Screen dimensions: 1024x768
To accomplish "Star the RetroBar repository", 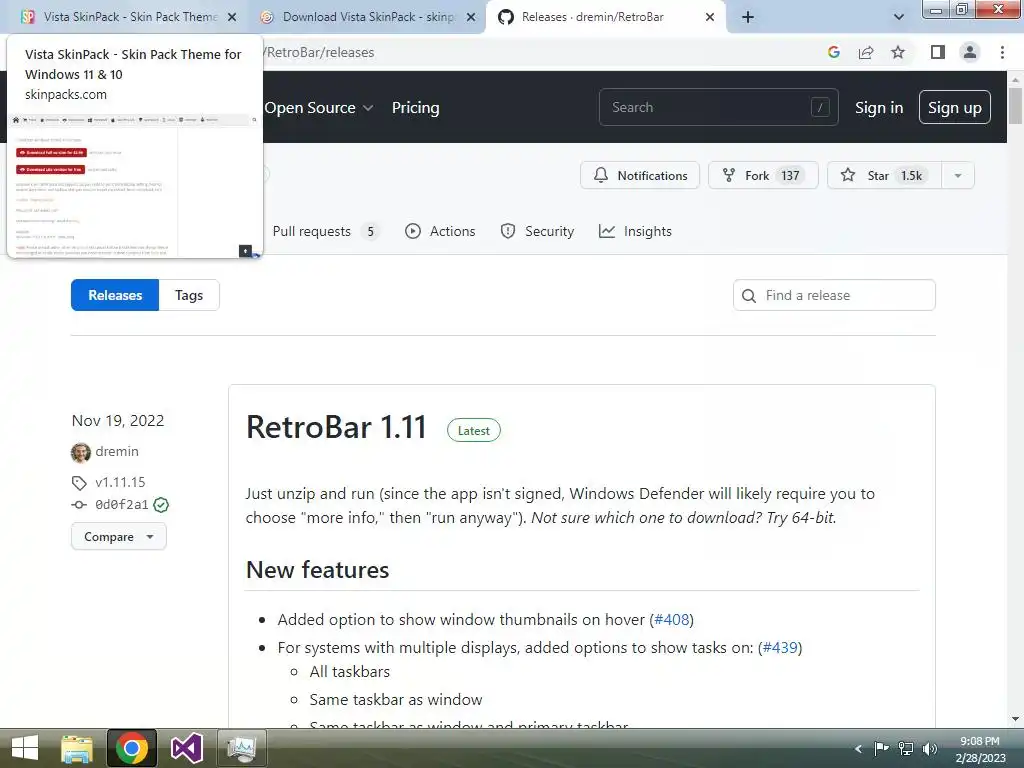I will [884, 175].
